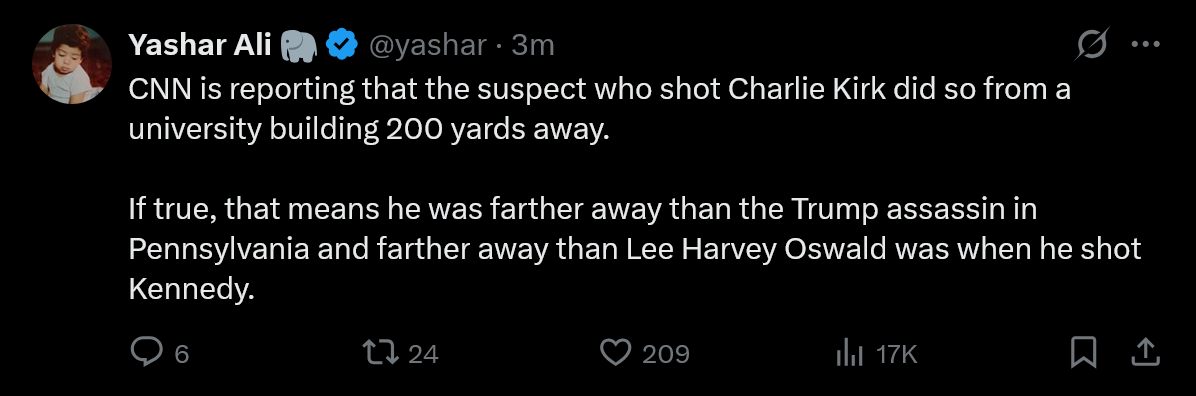Open the tweet via the 3m timestamp
Image resolution: width=1196 pixels, height=396 pixels.
[x=532, y=46]
